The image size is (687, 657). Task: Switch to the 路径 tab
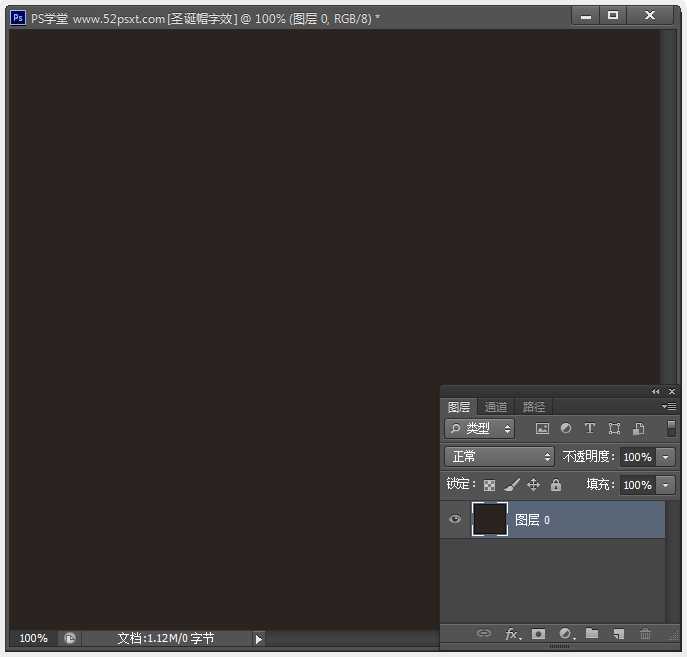coord(534,407)
